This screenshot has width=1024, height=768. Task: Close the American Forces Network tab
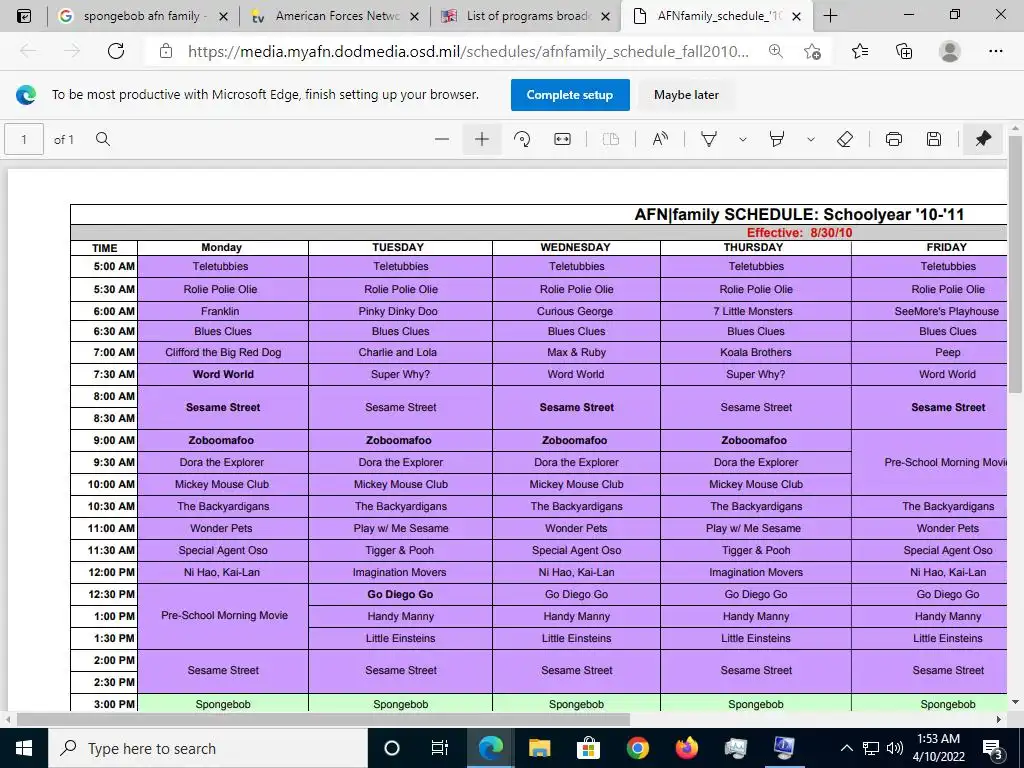[x=414, y=16]
